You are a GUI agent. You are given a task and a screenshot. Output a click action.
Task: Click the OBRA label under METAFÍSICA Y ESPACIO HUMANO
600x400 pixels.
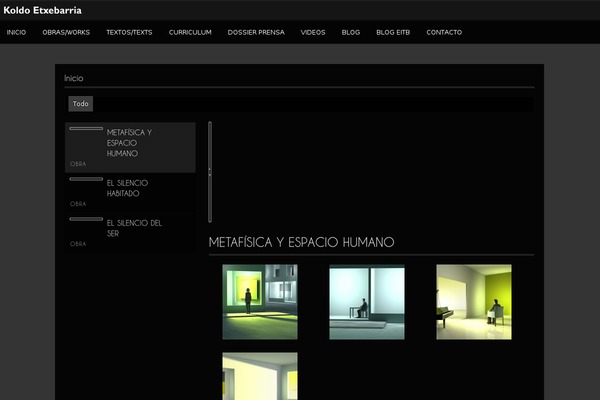[x=78, y=164]
